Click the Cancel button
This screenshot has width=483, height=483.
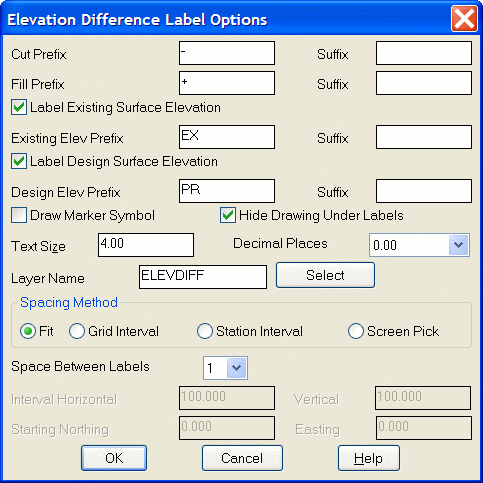click(242, 458)
